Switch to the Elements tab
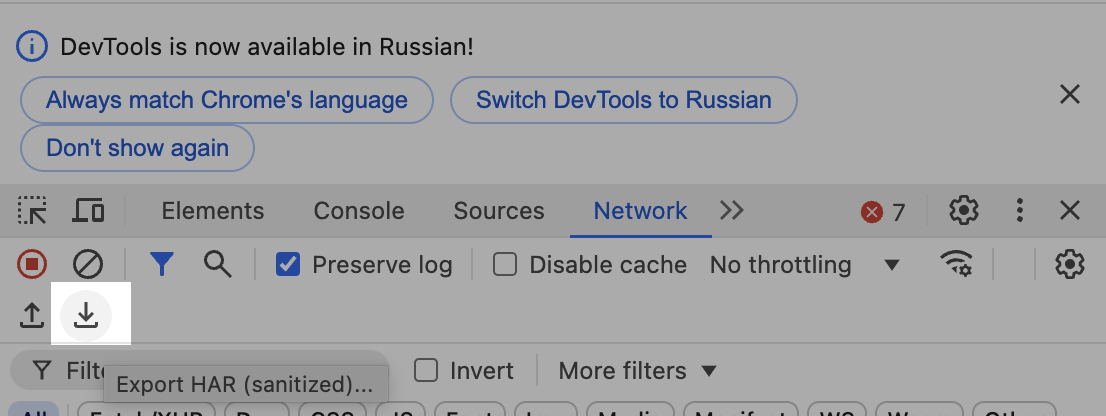1106x416 pixels. click(x=213, y=211)
